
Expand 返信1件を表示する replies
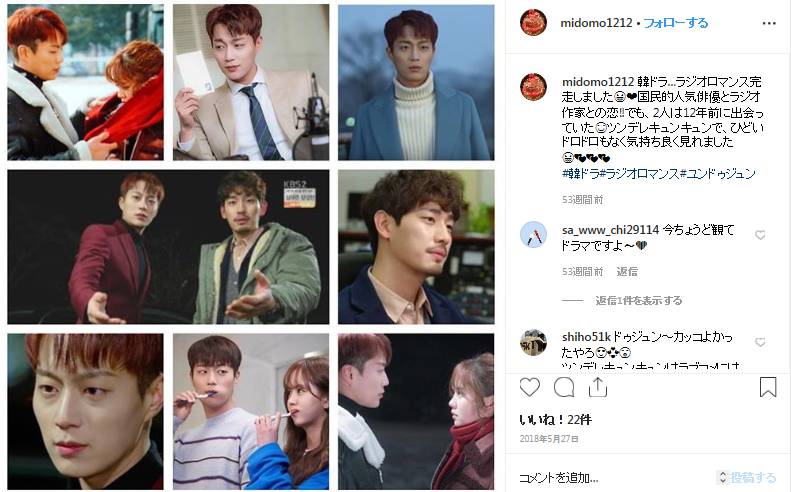(x=639, y=300)
